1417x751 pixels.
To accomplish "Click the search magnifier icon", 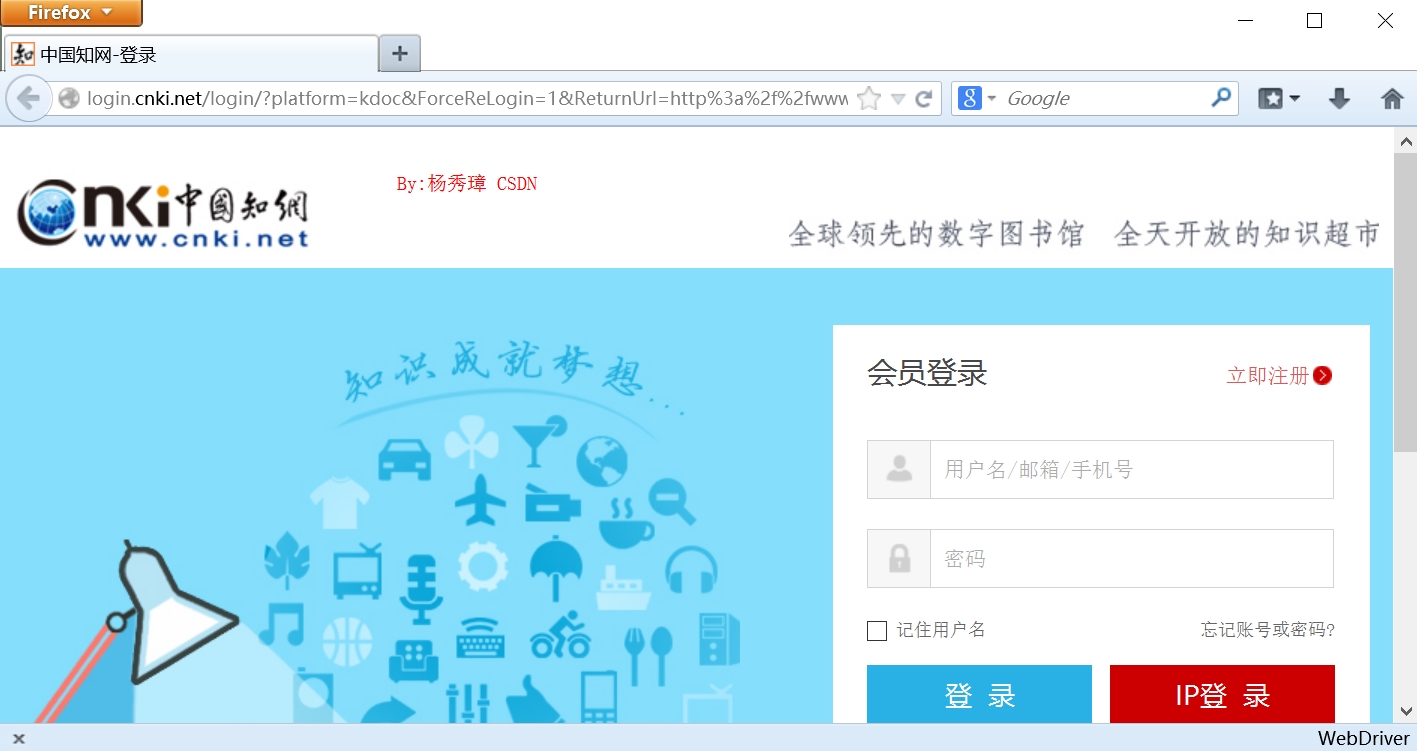I will (x=1221, y=98).
